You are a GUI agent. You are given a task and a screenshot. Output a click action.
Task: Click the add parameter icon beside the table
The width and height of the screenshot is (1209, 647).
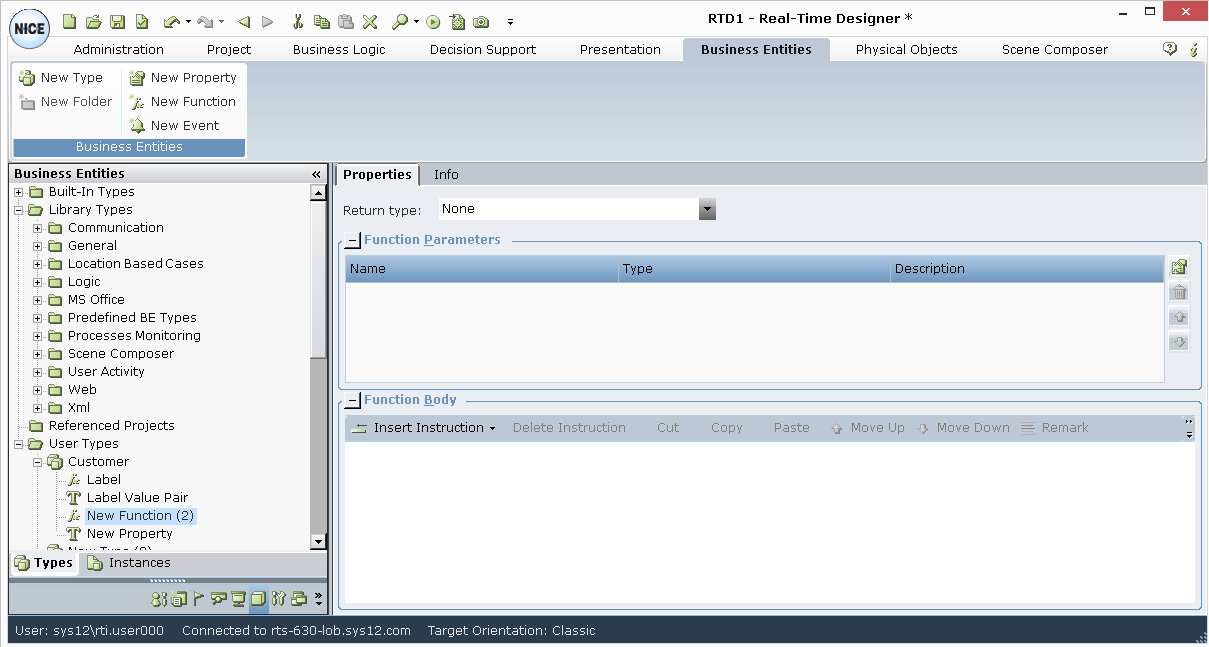(x=1179, y=267)
